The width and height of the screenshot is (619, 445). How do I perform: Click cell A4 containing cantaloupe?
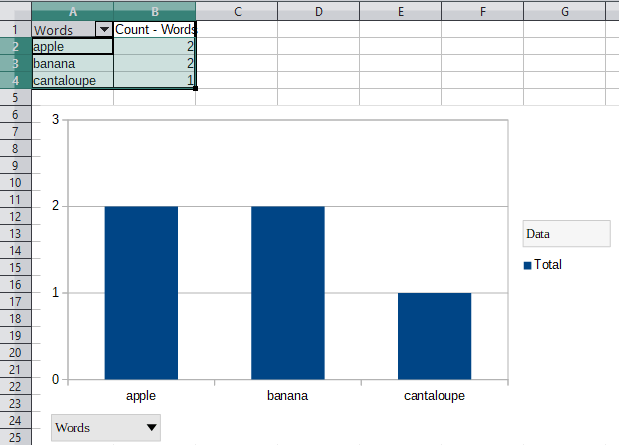(x=72, y=81)
